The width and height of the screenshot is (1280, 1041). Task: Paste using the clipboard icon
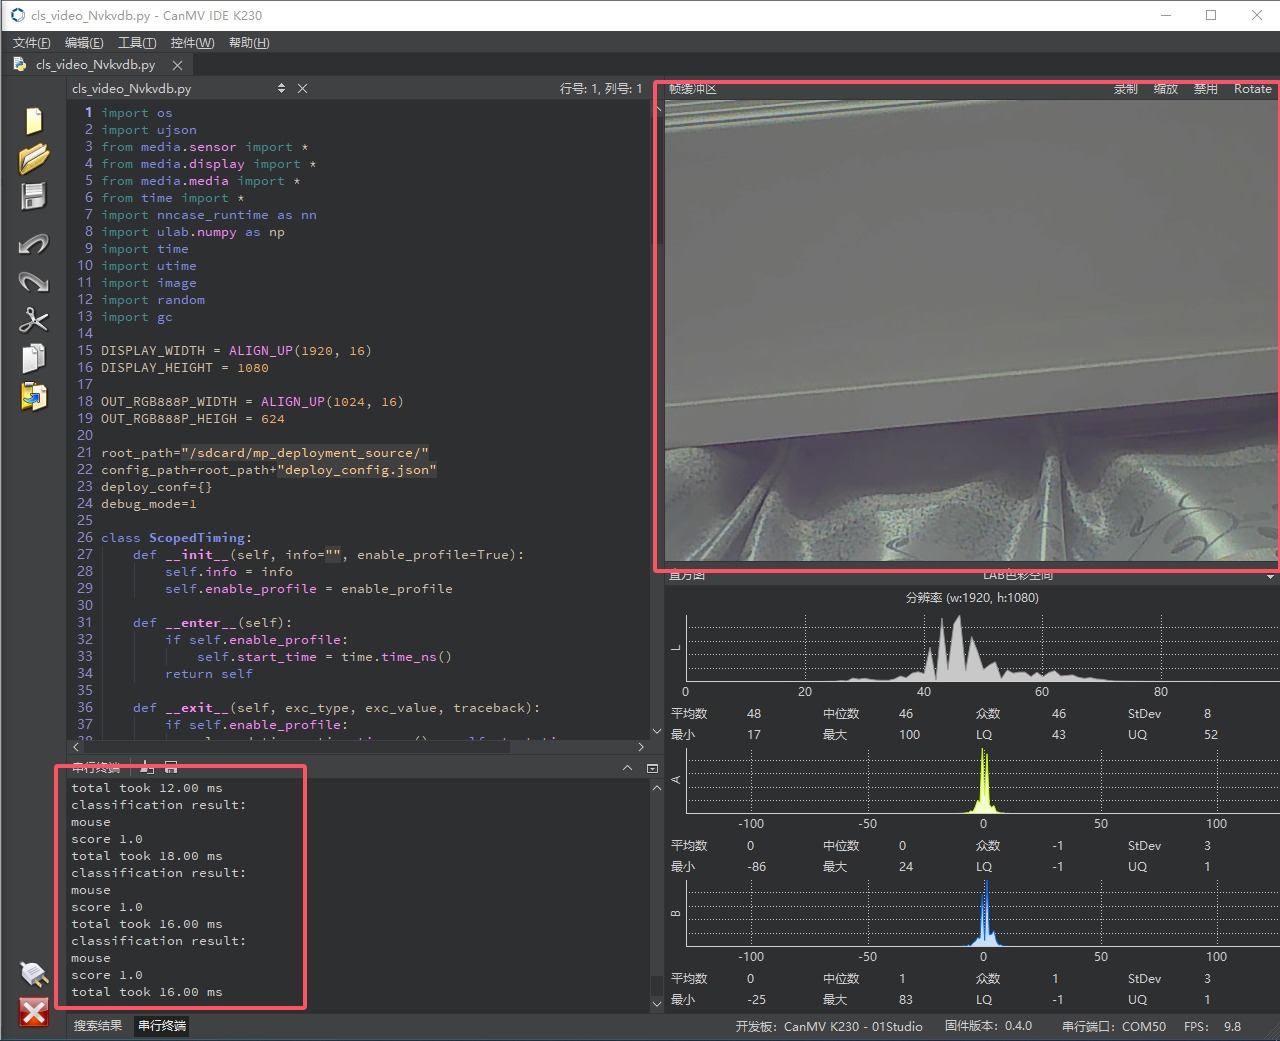click(33, 396)
